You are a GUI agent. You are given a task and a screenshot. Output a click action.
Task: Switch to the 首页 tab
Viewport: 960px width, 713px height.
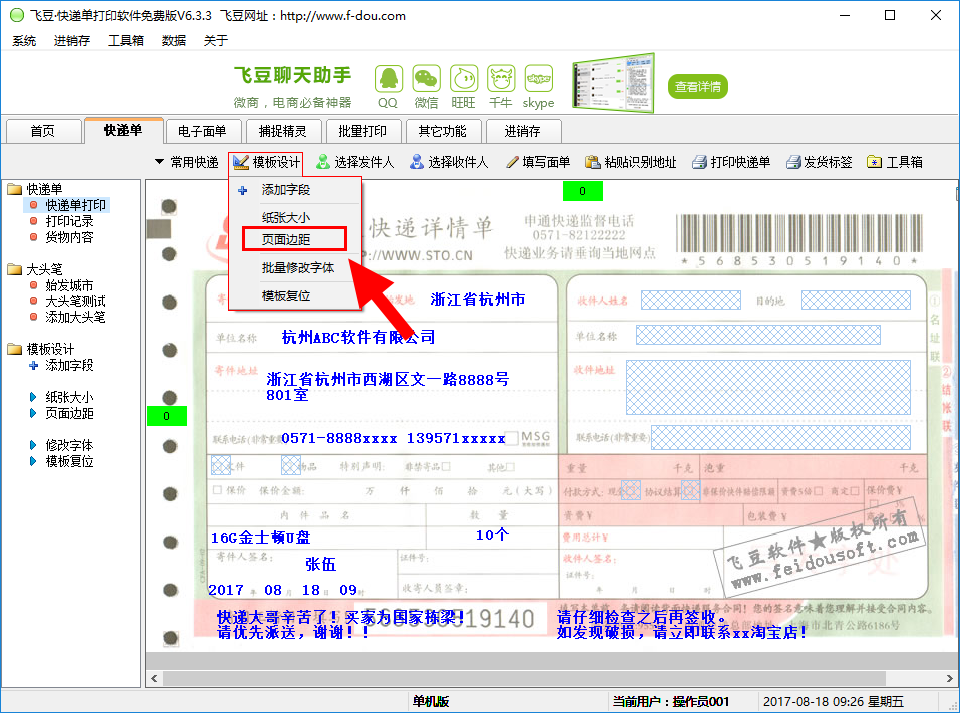pos(43,131)
